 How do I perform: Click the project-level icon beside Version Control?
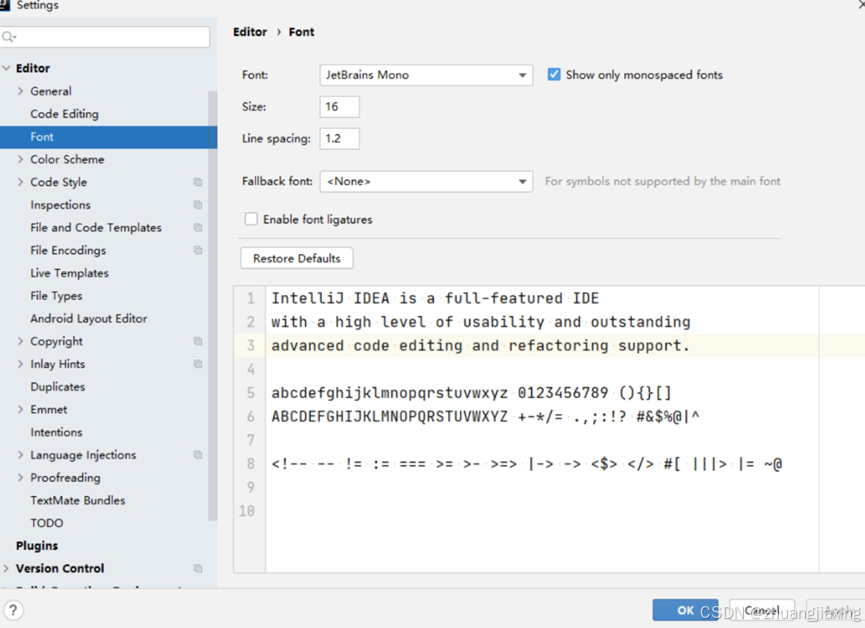pos(197,568)
